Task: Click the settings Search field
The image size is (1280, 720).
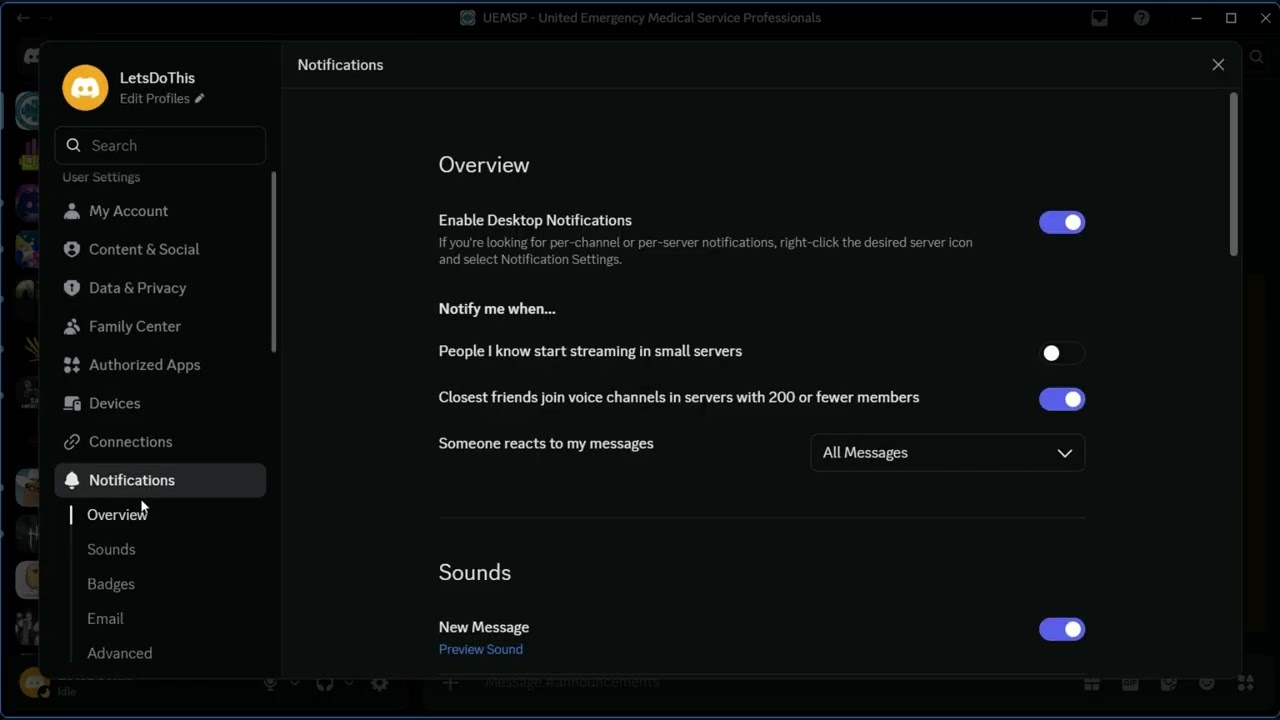Action: [160, 145]
